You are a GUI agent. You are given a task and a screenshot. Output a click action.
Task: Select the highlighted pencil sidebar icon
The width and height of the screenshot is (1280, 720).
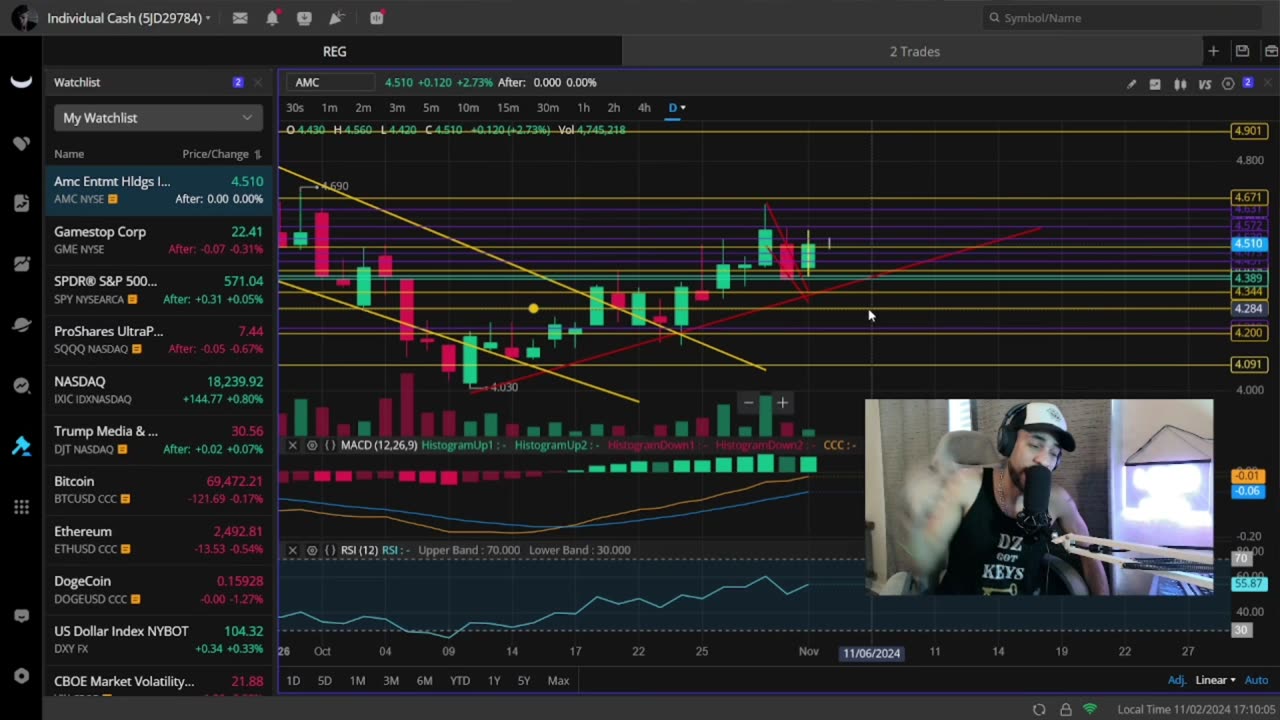(x=21, y=446)
